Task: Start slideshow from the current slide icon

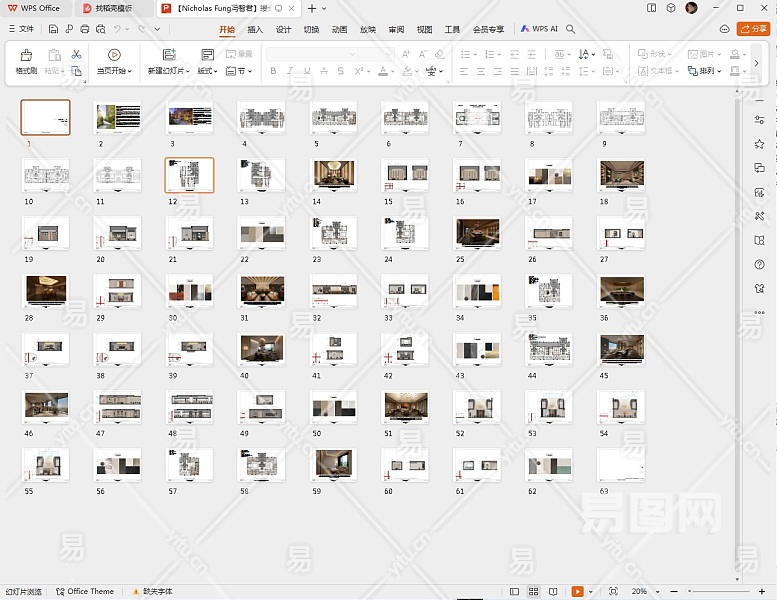Action: [114, 55]
